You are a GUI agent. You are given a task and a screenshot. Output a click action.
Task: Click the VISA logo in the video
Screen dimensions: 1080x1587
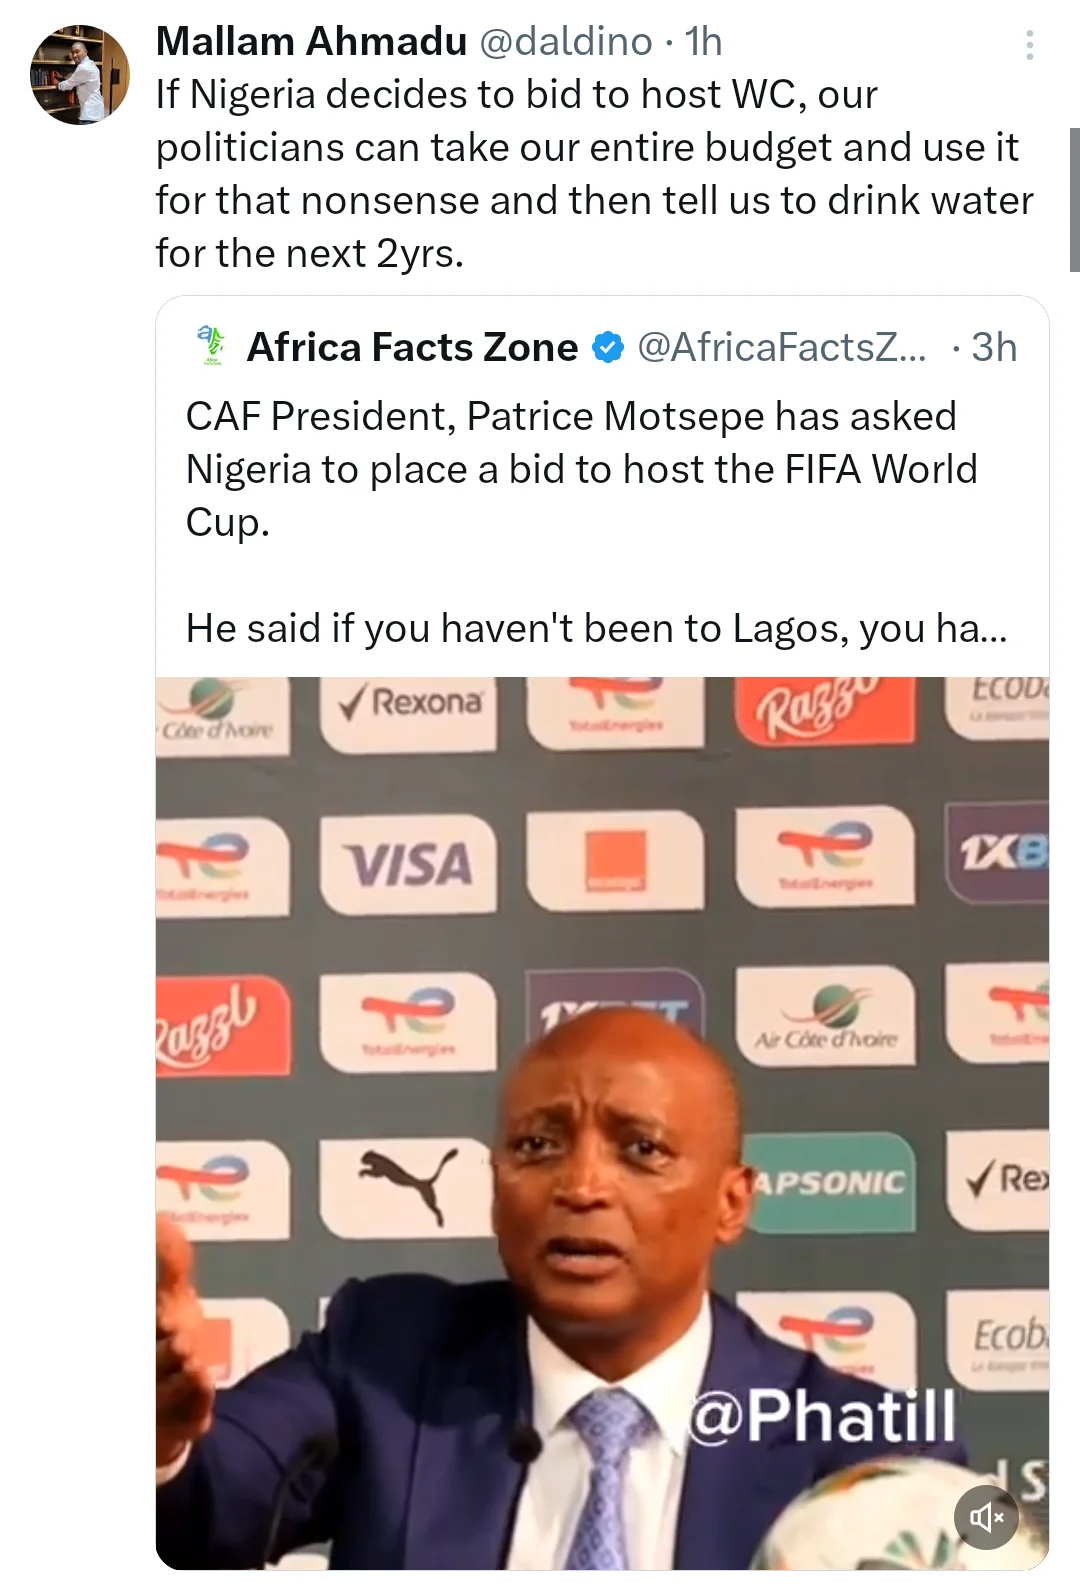click(x=408, y=864)
